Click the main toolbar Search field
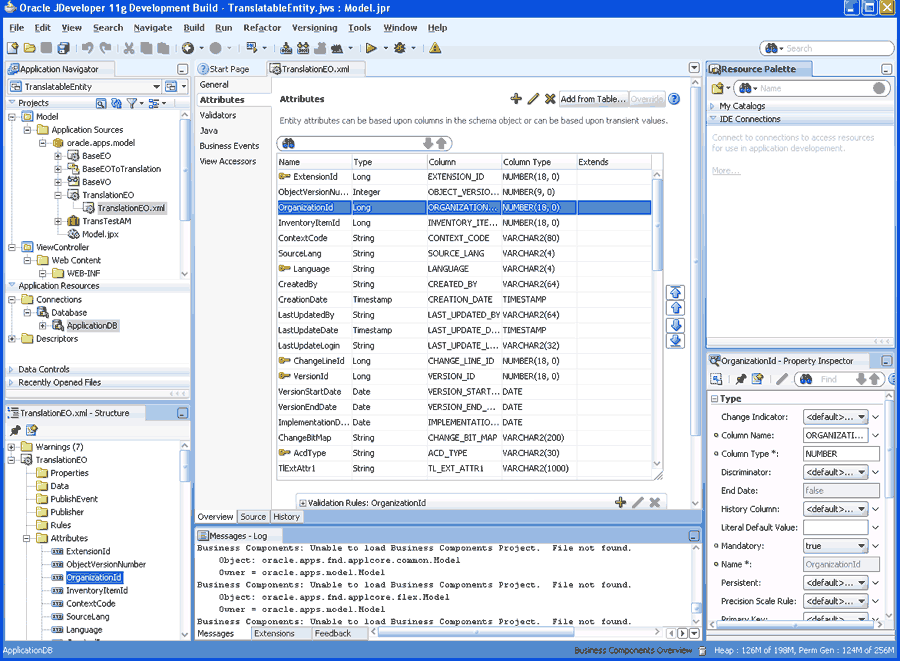The height and width of the screenshot is (661, 900). coord(827,48)
